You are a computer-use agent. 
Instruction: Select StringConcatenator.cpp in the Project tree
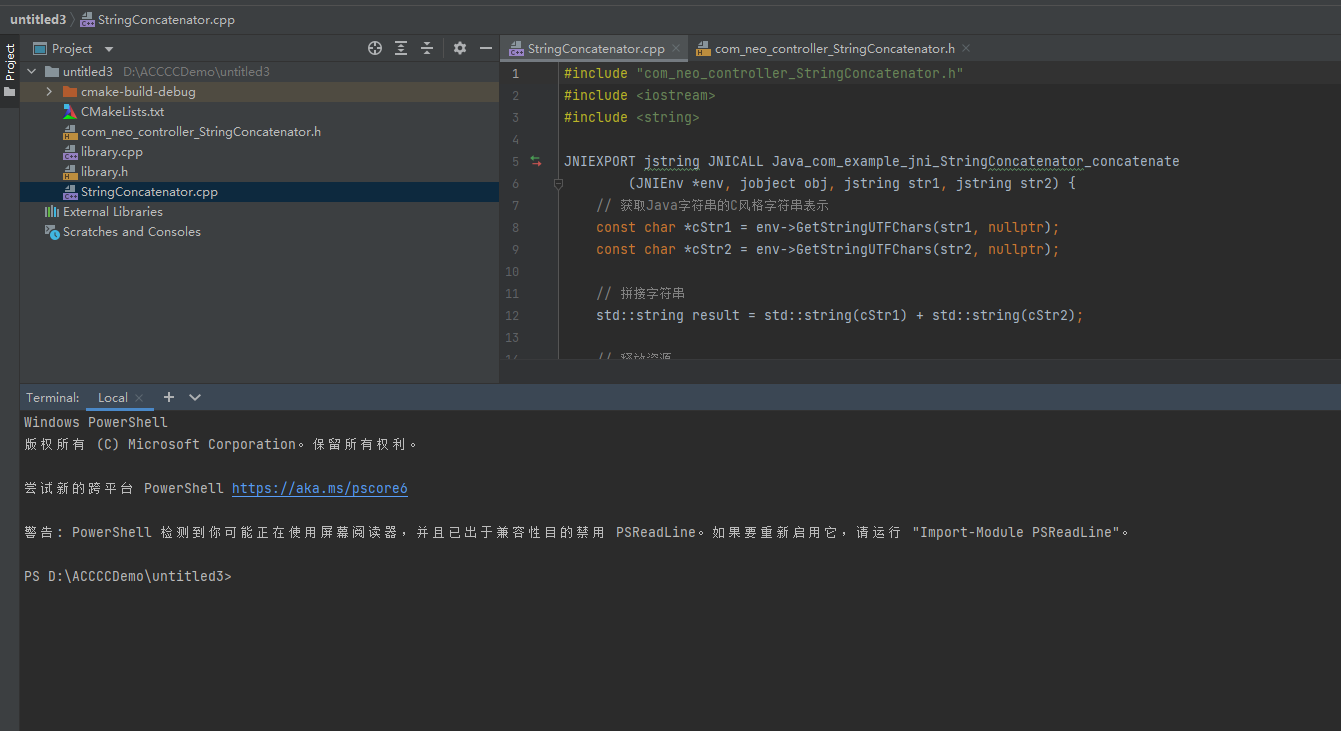259,192
